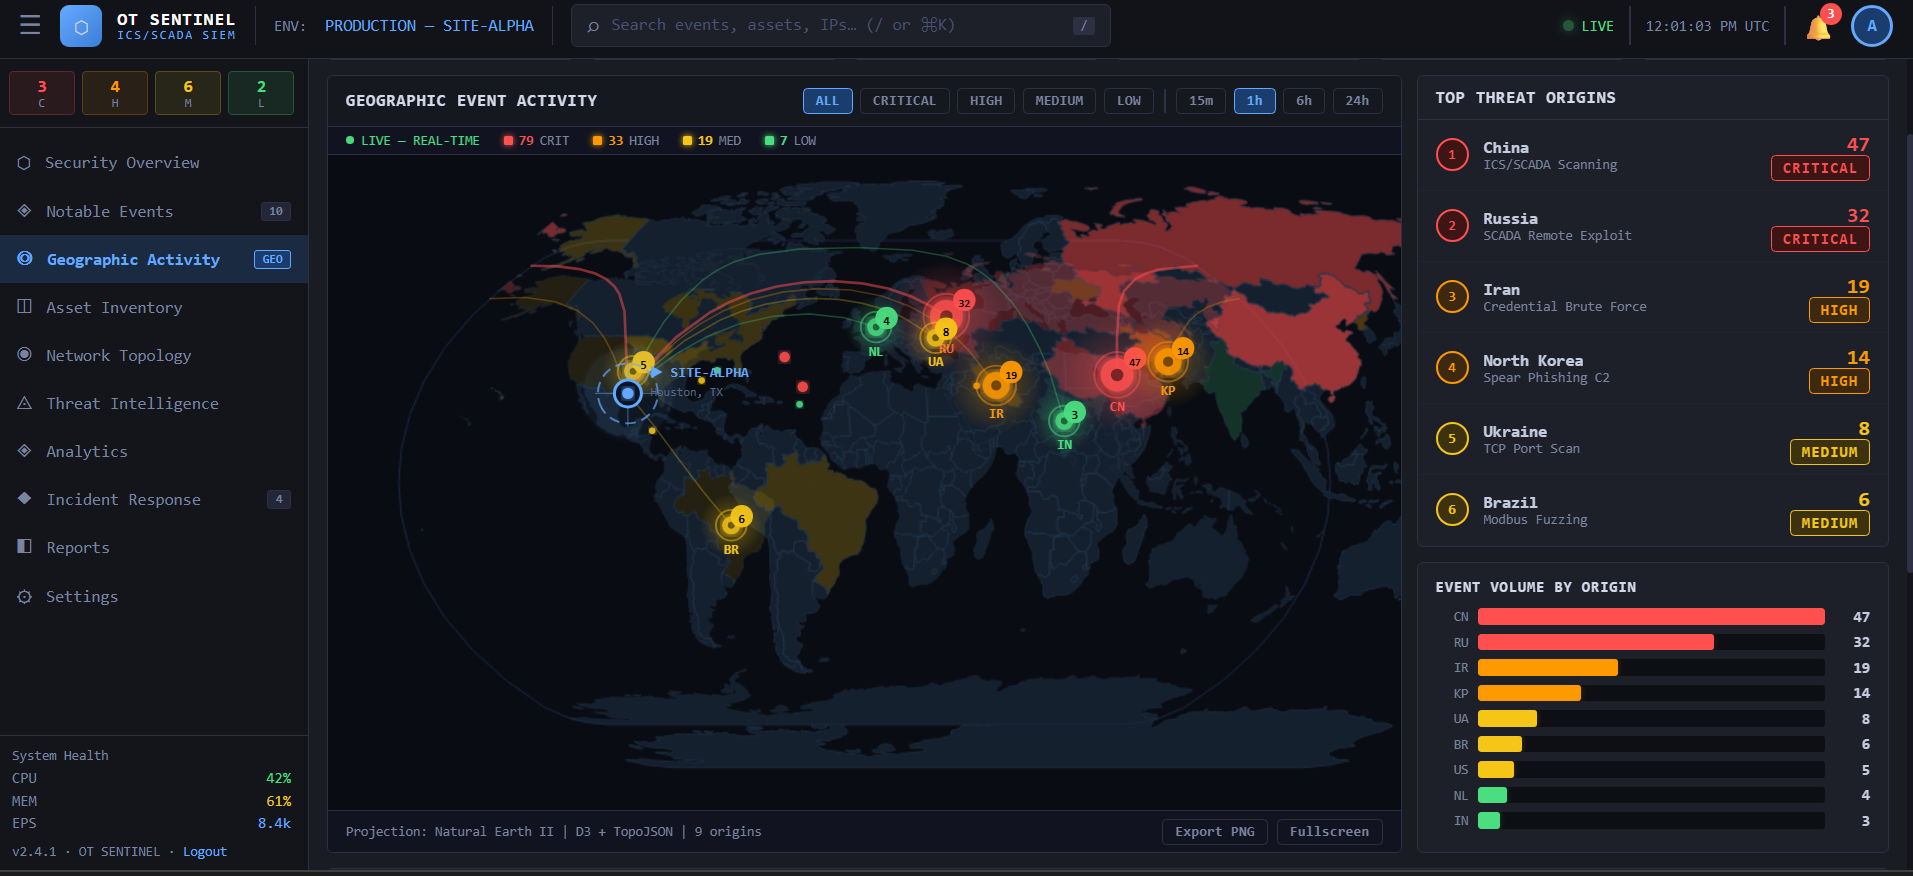This screenshot has width=1913, height=876.
Task: Open the critical alerts count tile
Action: 42,93
